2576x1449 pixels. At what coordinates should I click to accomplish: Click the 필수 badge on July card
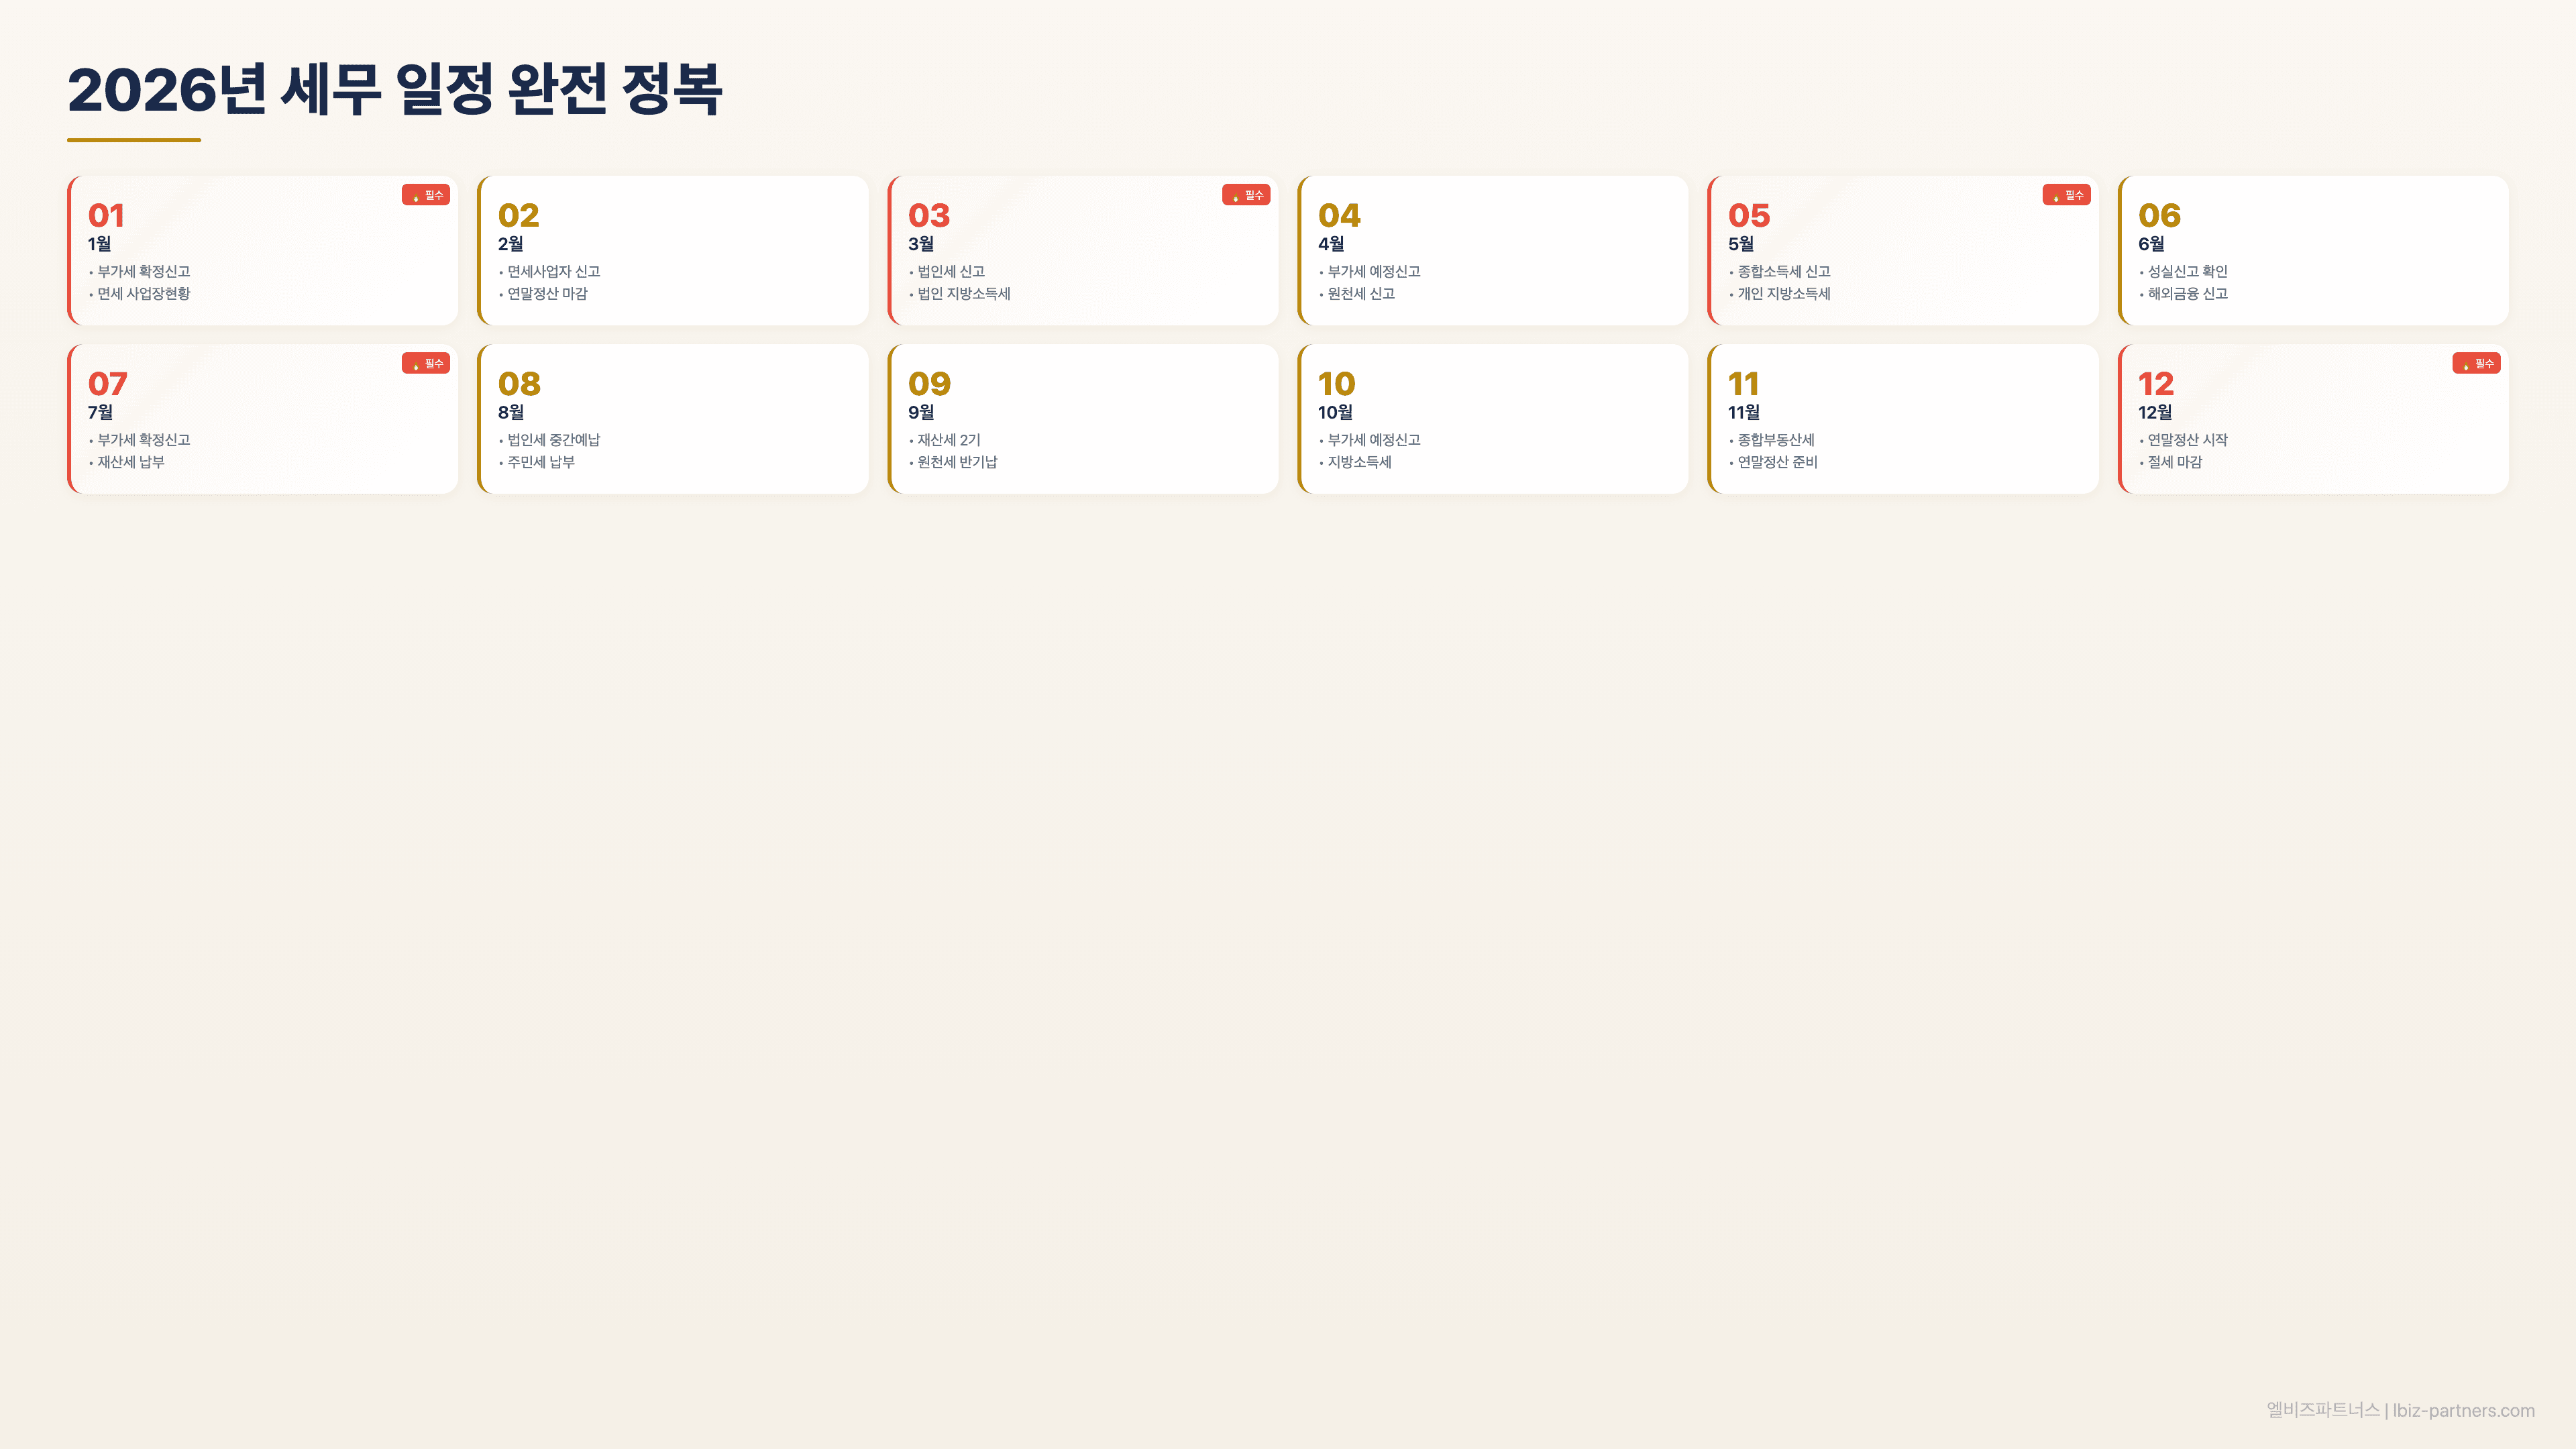(426, 363)
